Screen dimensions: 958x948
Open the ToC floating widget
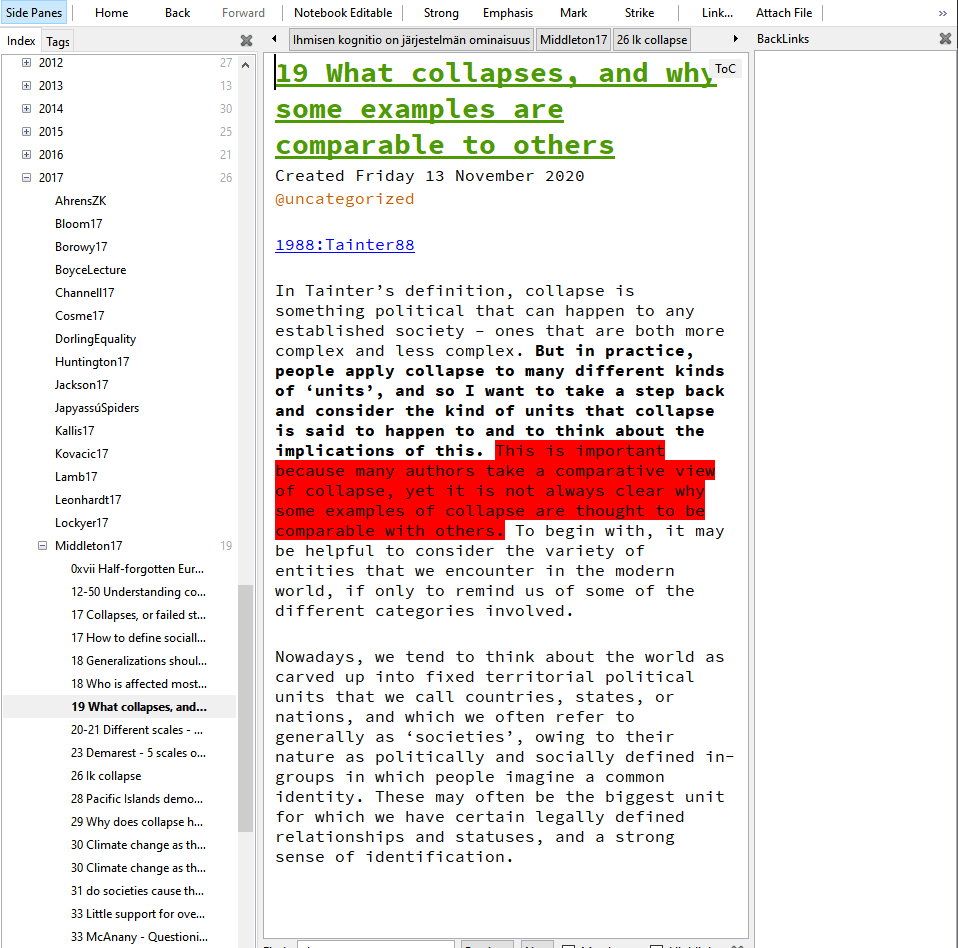pos(725,69)
